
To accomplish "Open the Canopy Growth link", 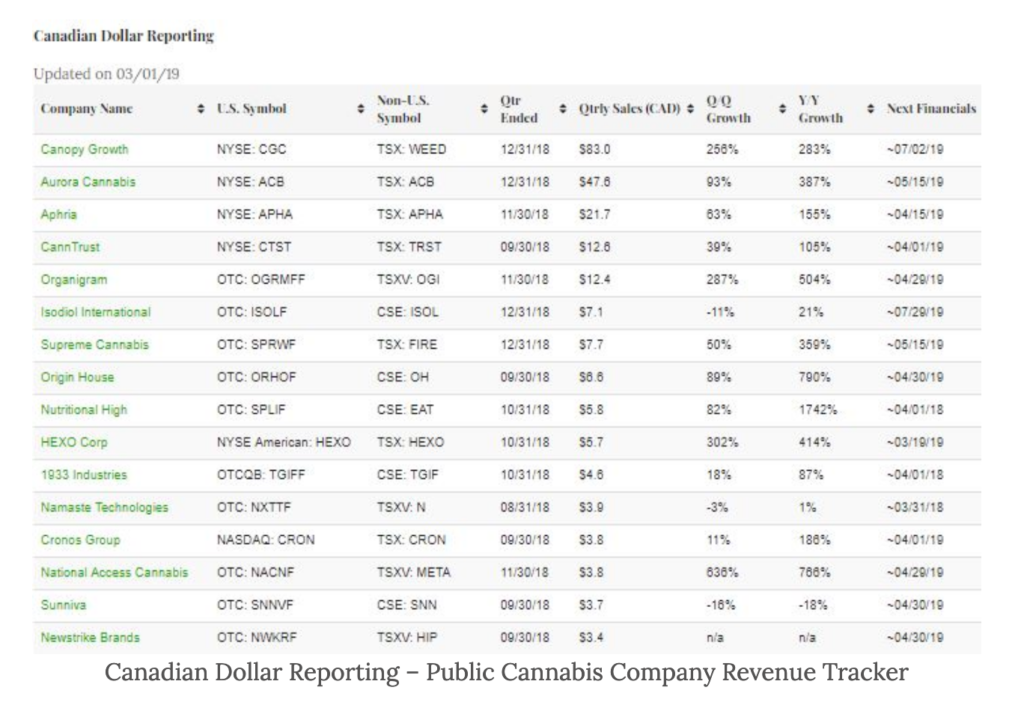I will click(84, 149).
